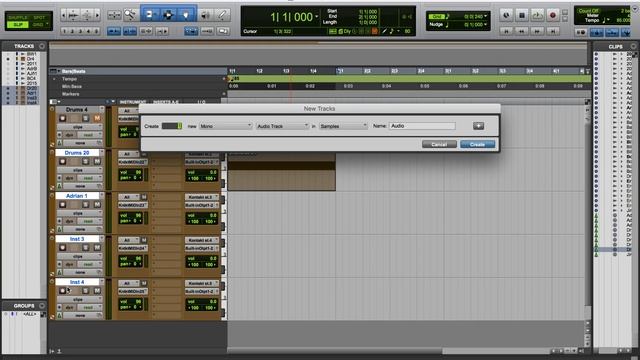Click Return to Zero transport button
The height and width of the screenshot is (360, 640).
pos(506,31)
